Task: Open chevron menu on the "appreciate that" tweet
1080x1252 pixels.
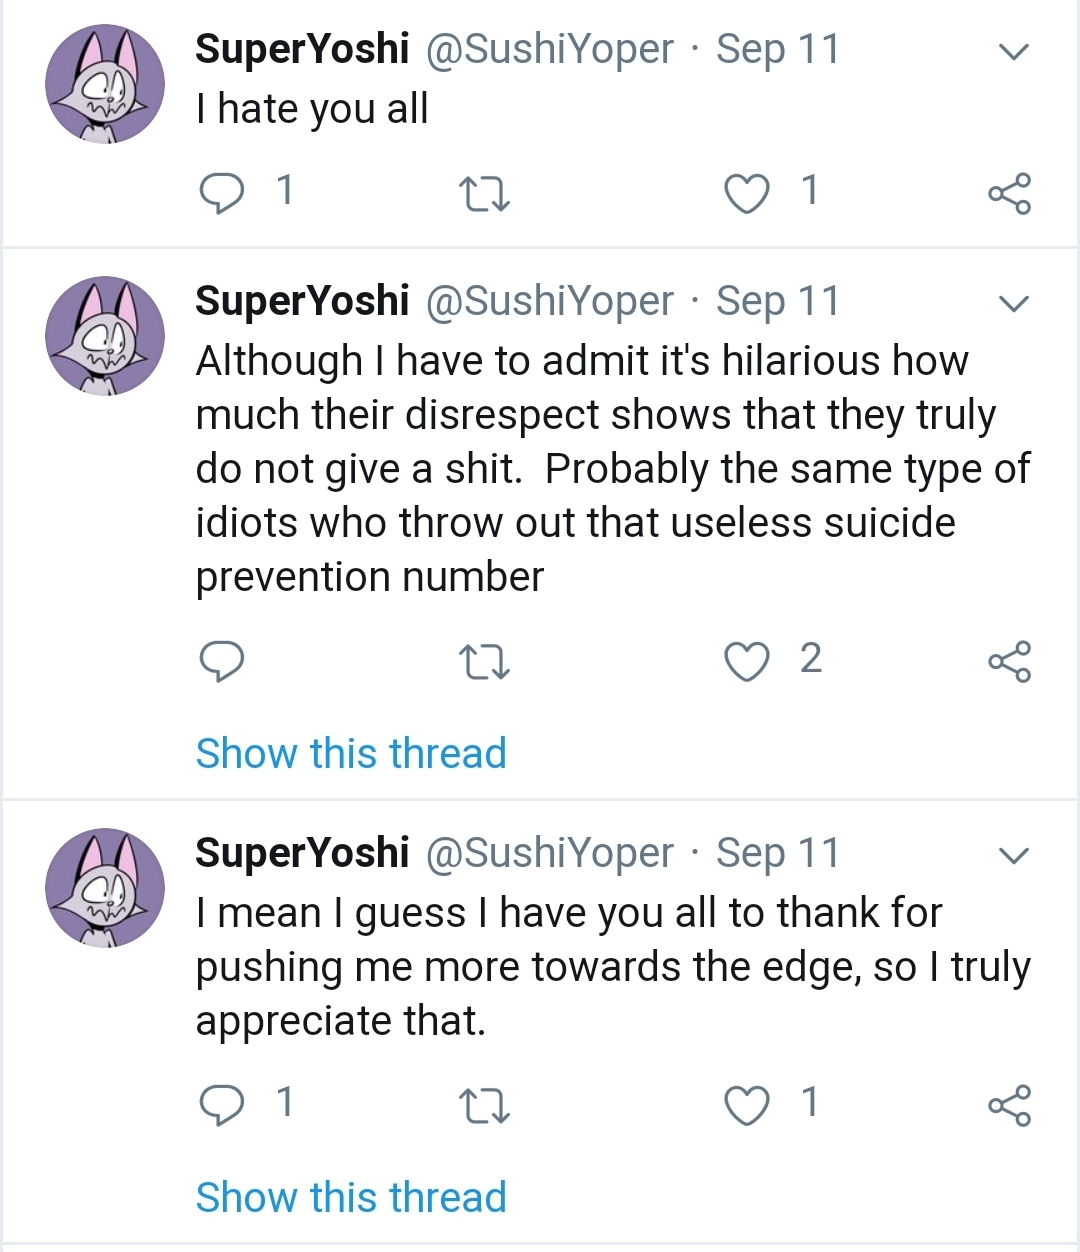Action: pos(1014,856)
